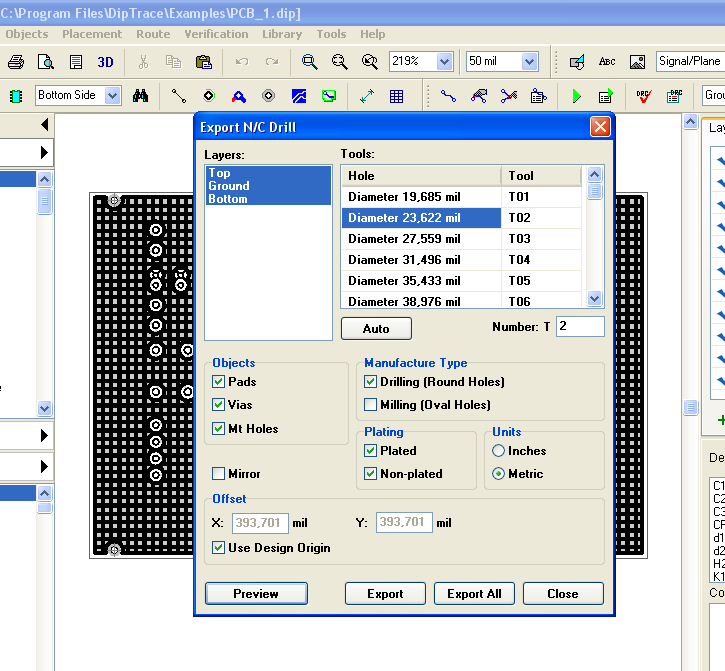
Task: Click the Preview button
Action: point(256,593)
